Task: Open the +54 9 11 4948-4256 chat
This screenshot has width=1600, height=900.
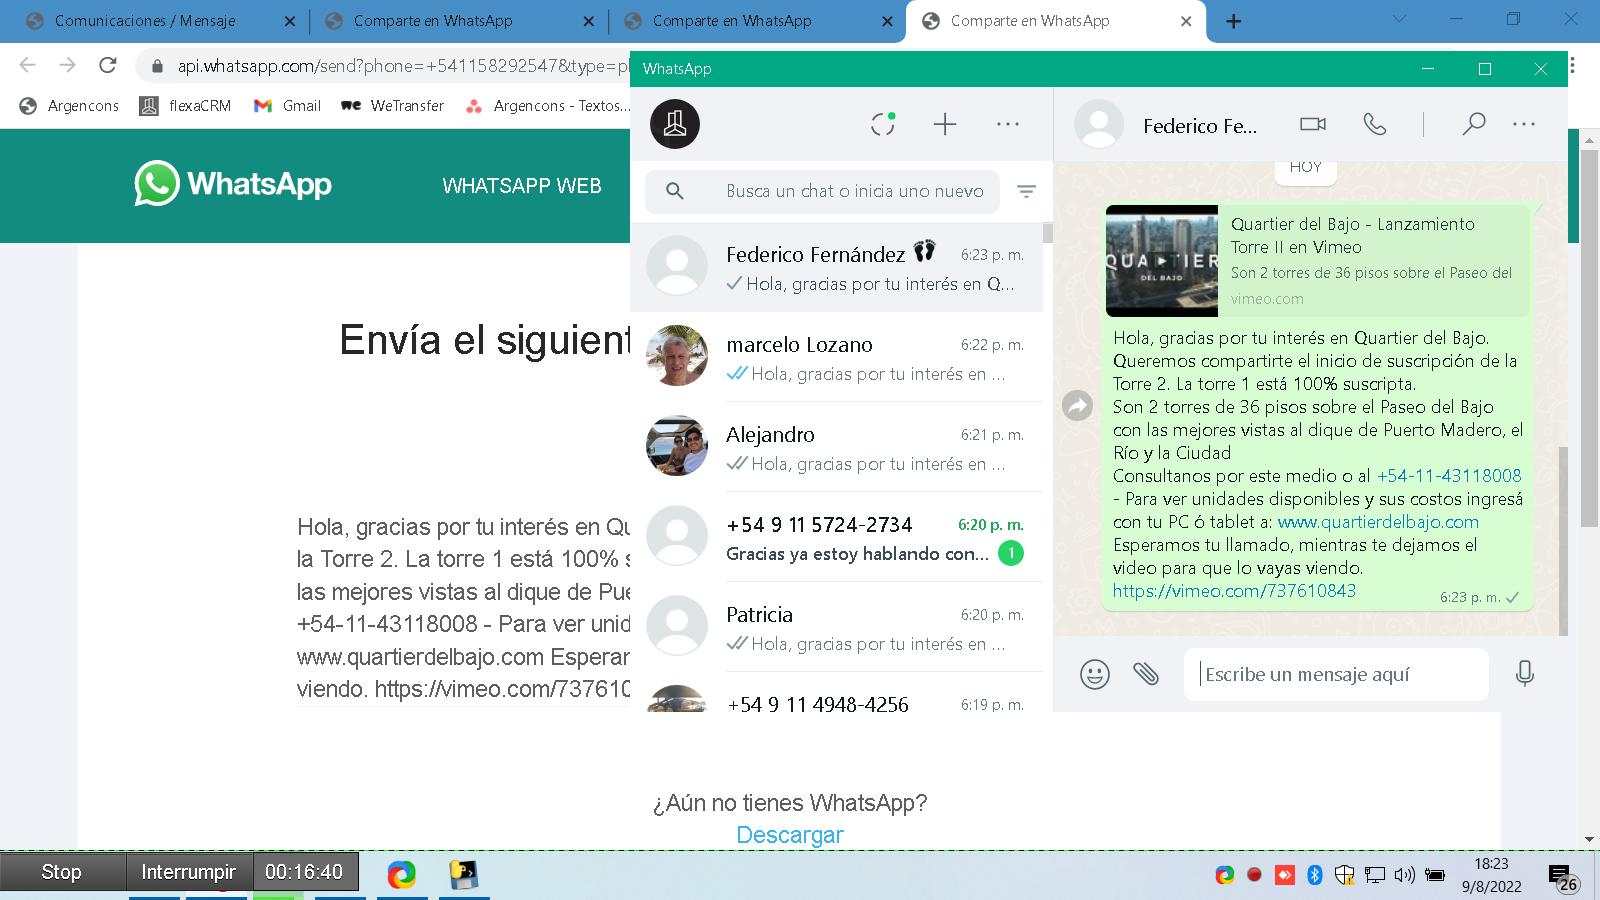Action: pos(836,693)
